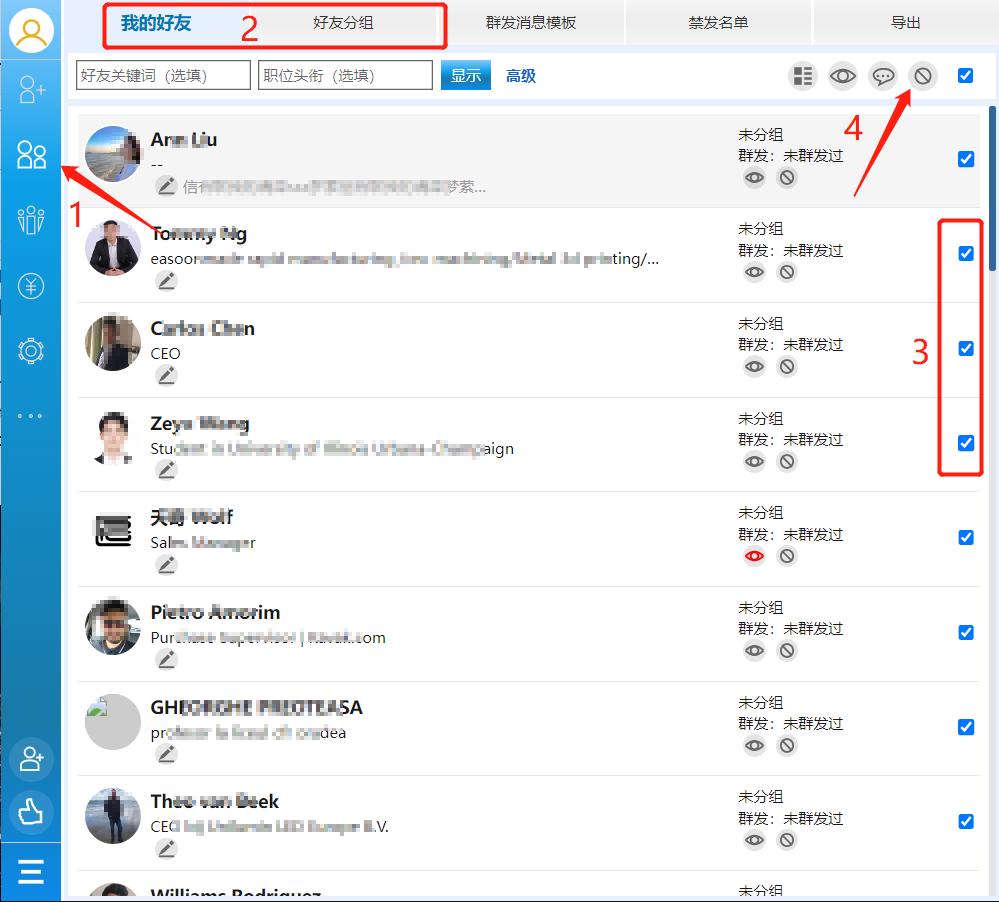Expand the three dots more menu in sidebar
Viewport: 999px width, 902px height.
(x=31, y=416)
